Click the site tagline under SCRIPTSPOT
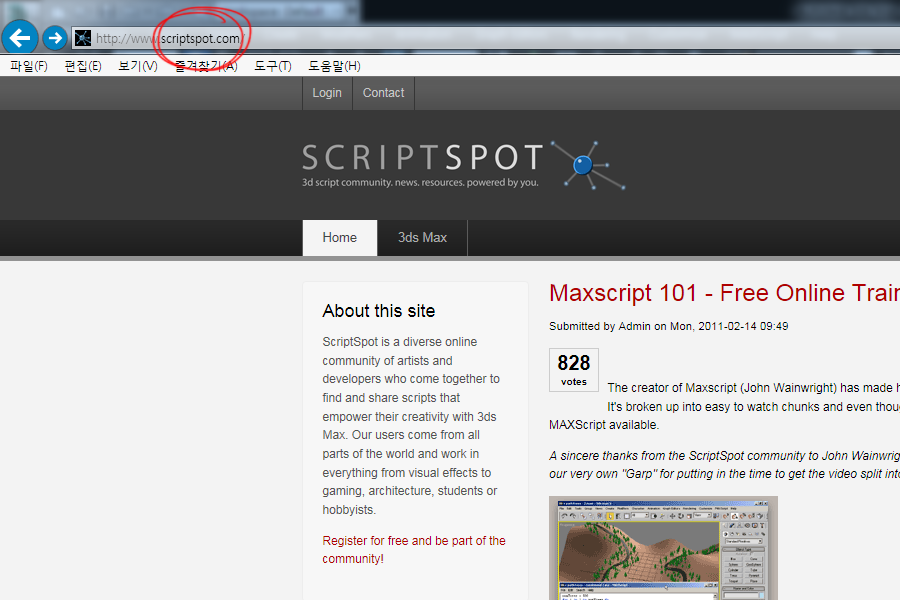Viewport: 900px width, 600px height. [420, 183]
